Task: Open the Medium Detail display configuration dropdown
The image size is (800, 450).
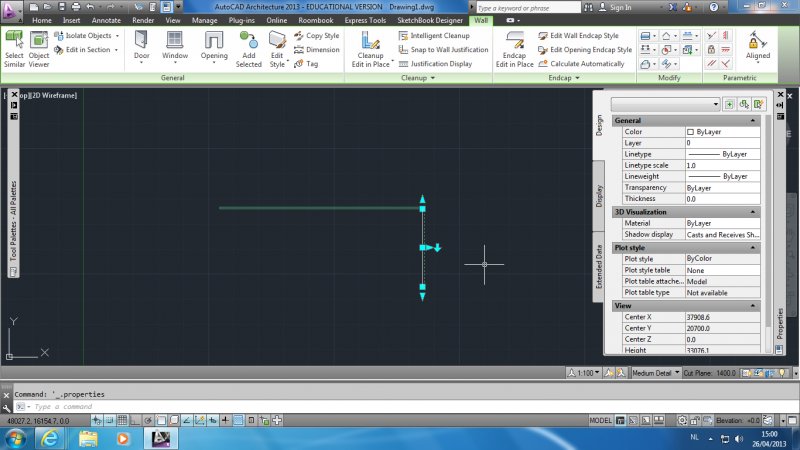Action: [x=655, y=373]
